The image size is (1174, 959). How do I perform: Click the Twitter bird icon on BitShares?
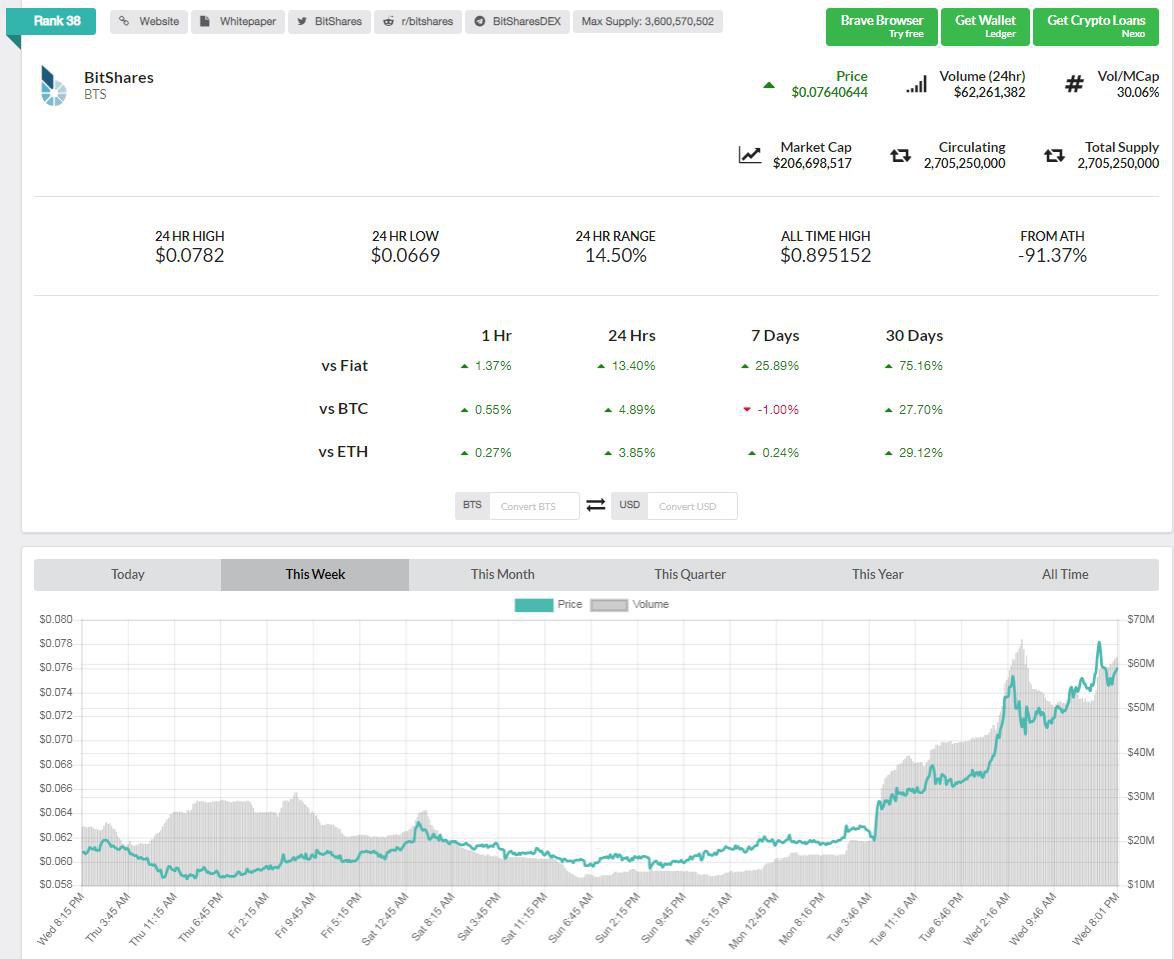301,21
